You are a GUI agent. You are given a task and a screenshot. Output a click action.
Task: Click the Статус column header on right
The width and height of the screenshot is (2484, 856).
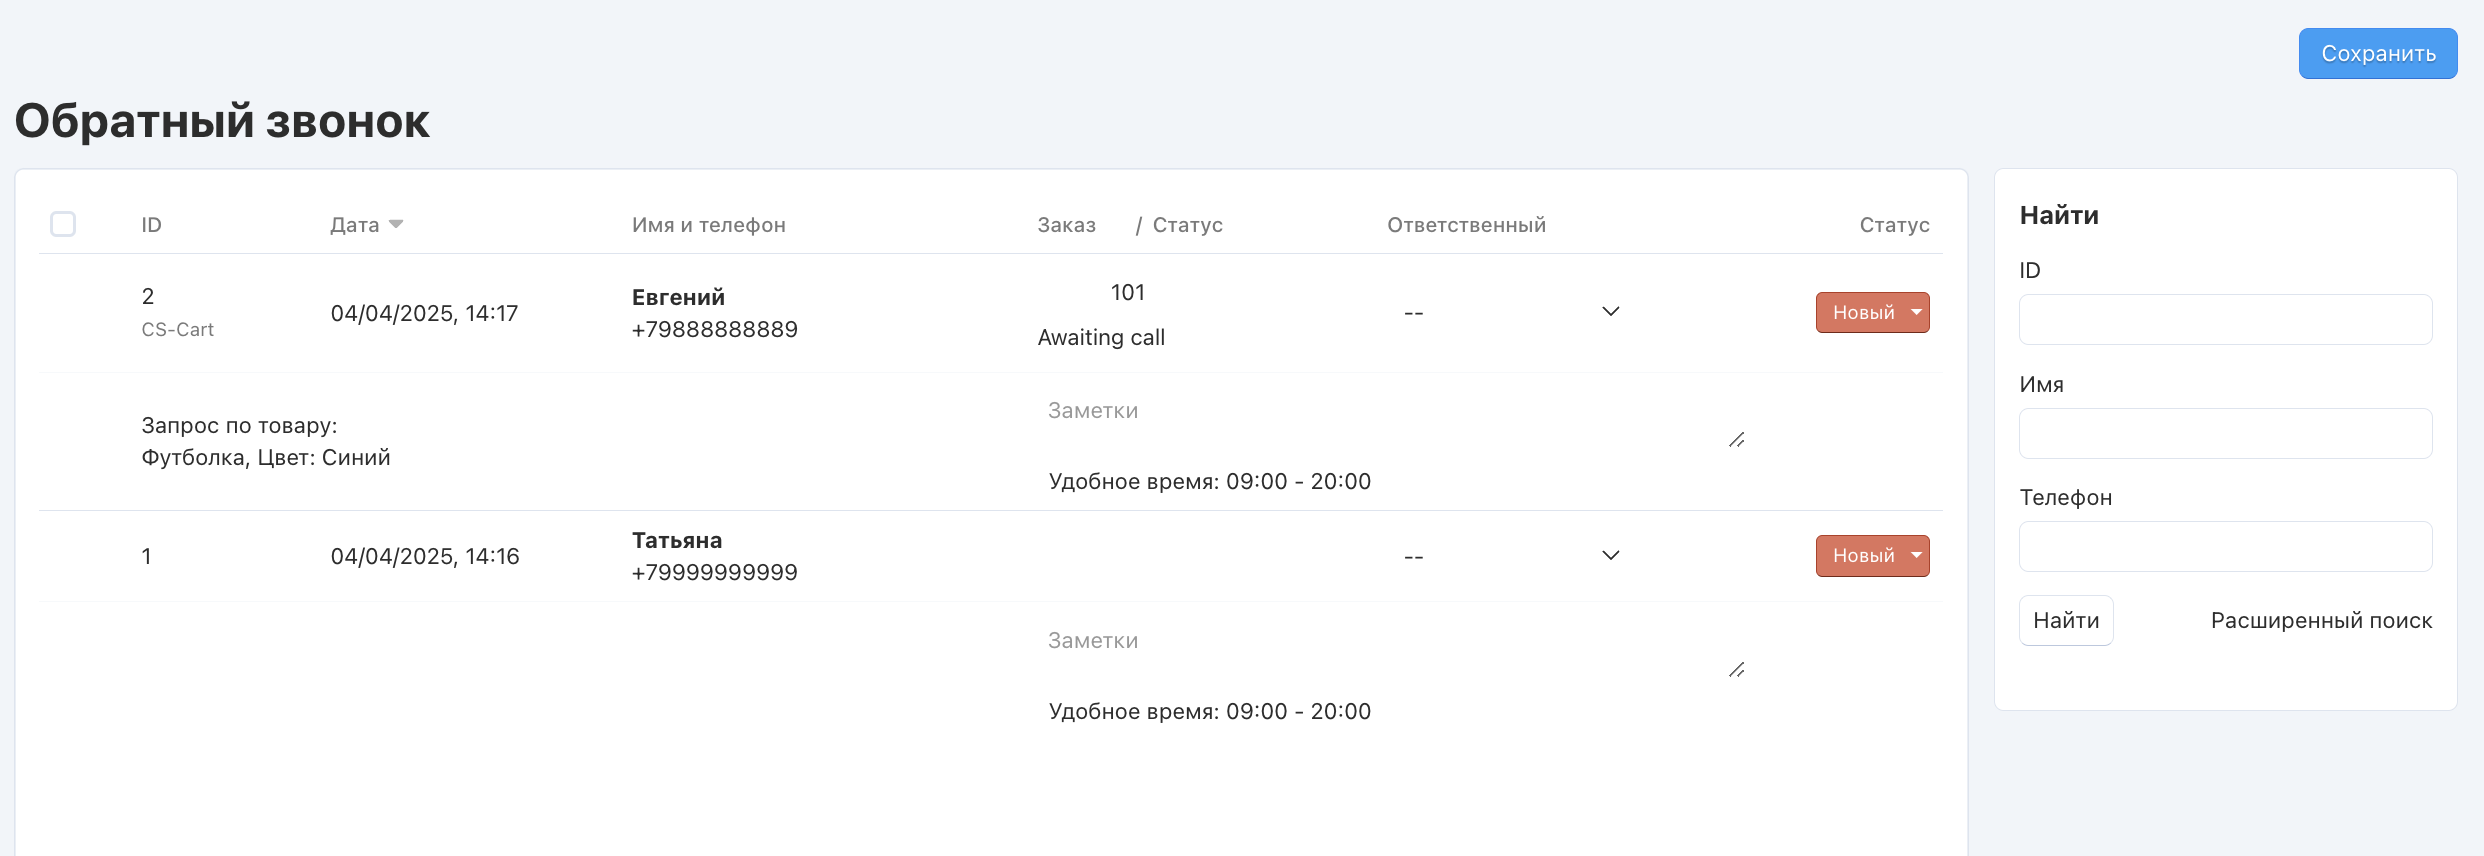coord(1894,225)
